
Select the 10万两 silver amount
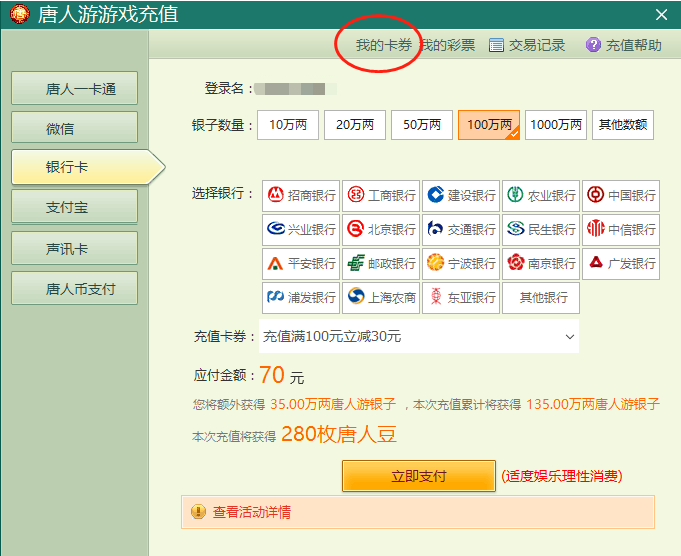point(288,125)
